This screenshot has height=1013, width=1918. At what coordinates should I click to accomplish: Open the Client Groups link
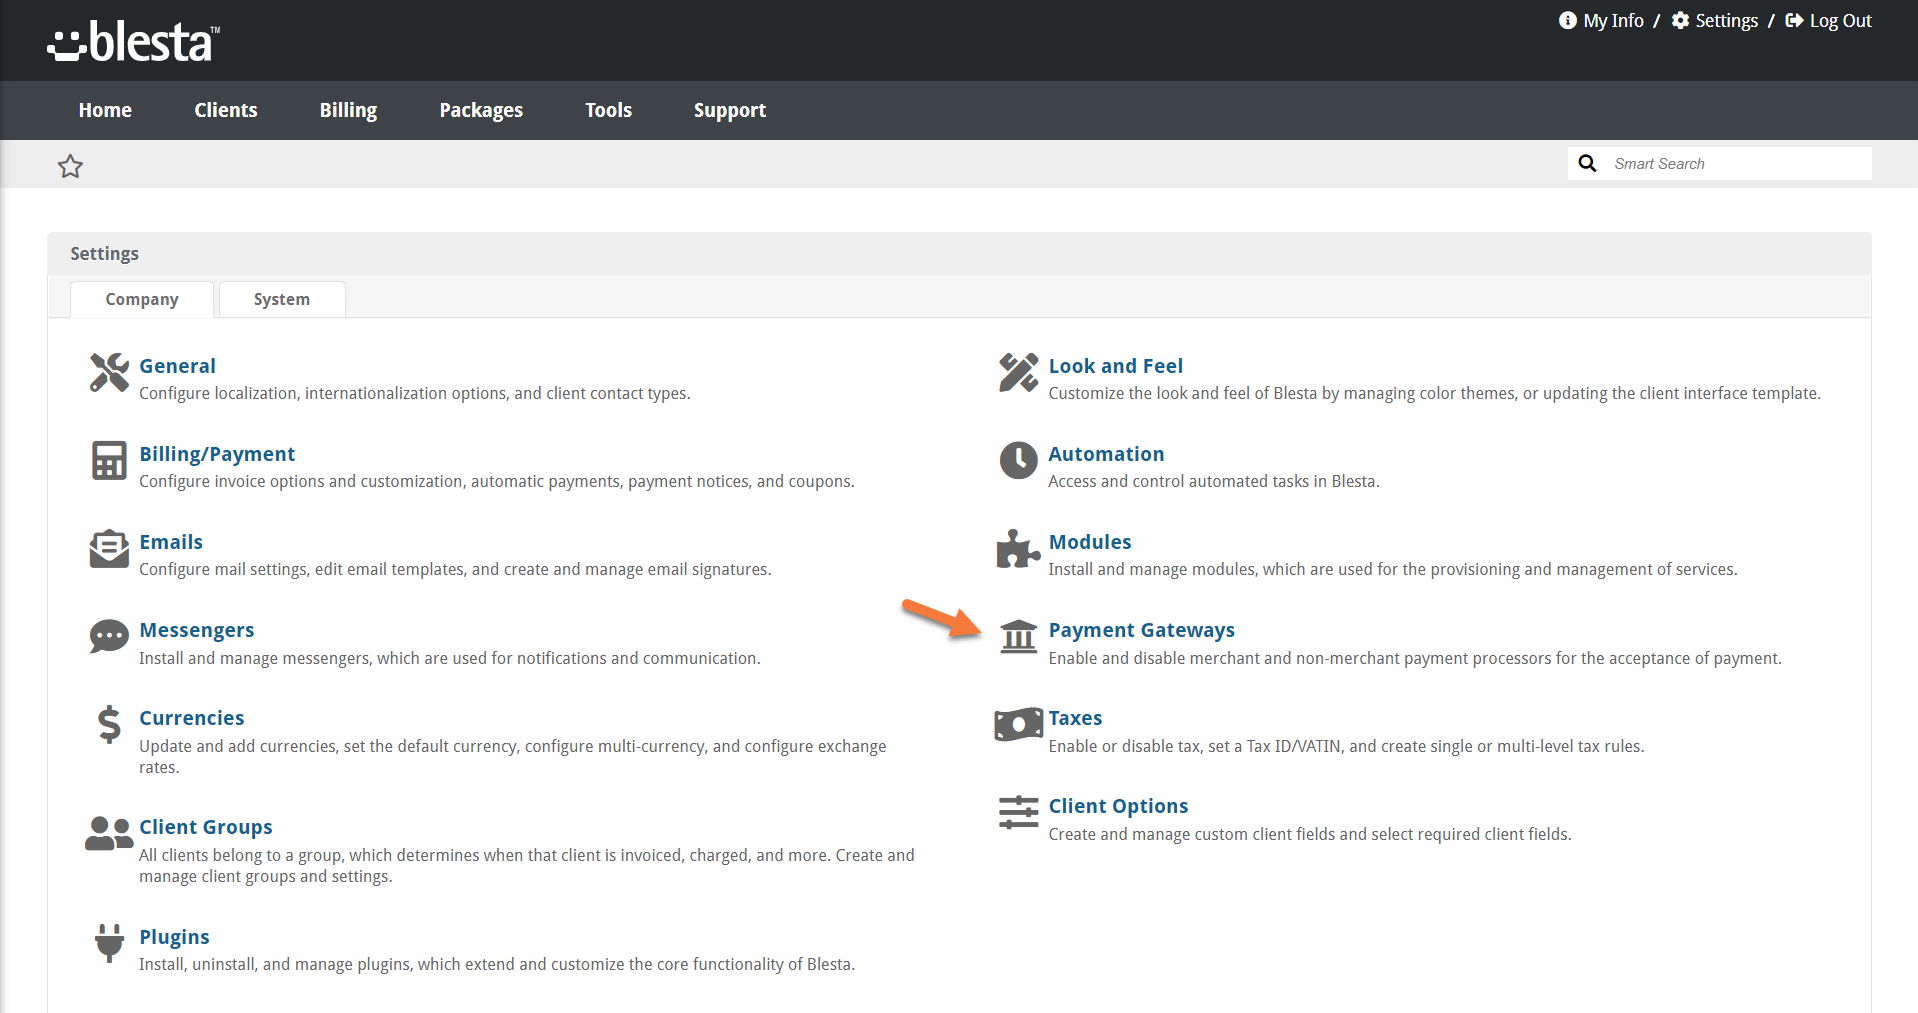tap(206, 827)
